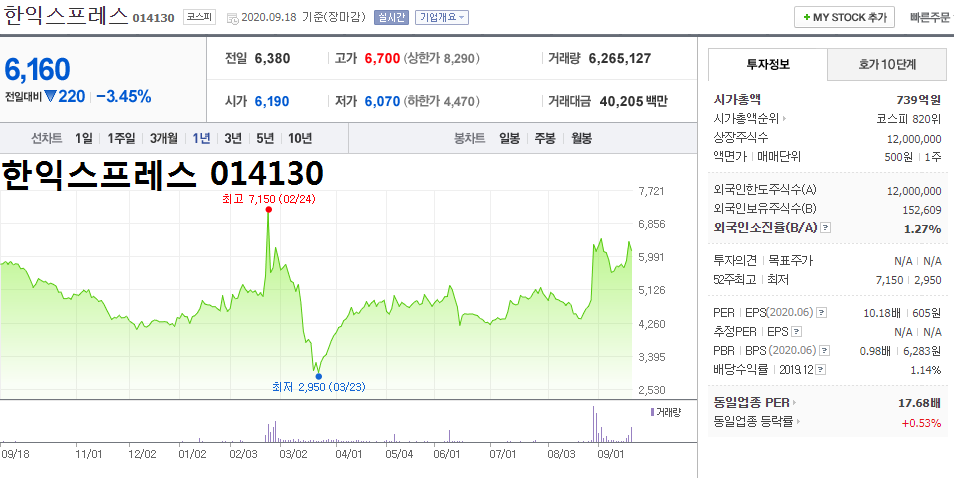Click the 고가 6,700 value
Viewport: 954px width, 478px height.
[x=382, y=58]
